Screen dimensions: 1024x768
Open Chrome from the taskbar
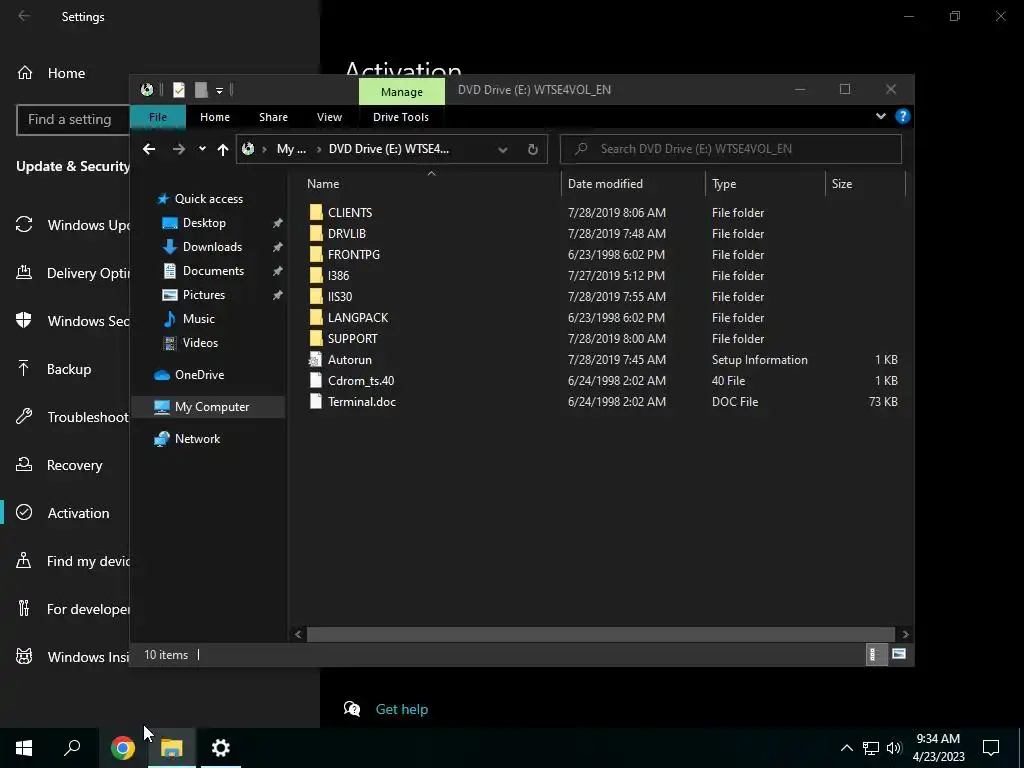(x=123, y=748)
